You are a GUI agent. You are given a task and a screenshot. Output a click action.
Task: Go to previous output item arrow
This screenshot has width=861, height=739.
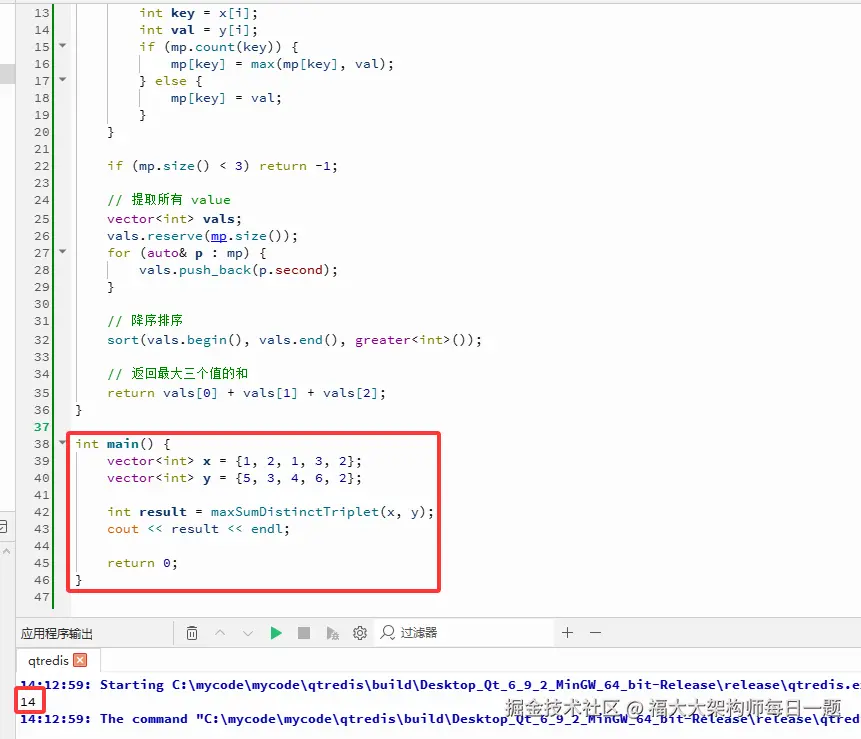220,633
